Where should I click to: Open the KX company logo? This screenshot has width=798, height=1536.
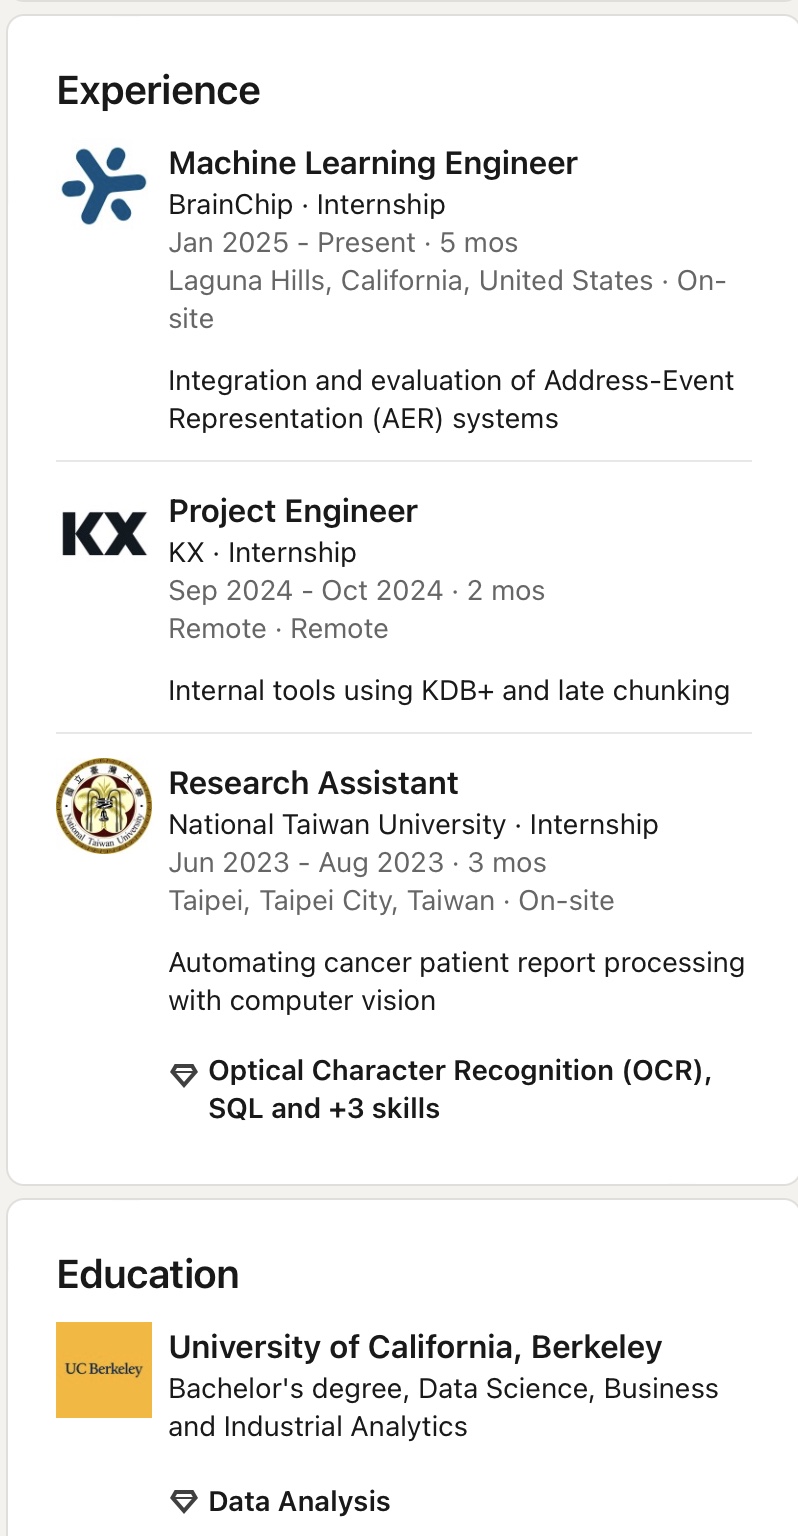104,533
